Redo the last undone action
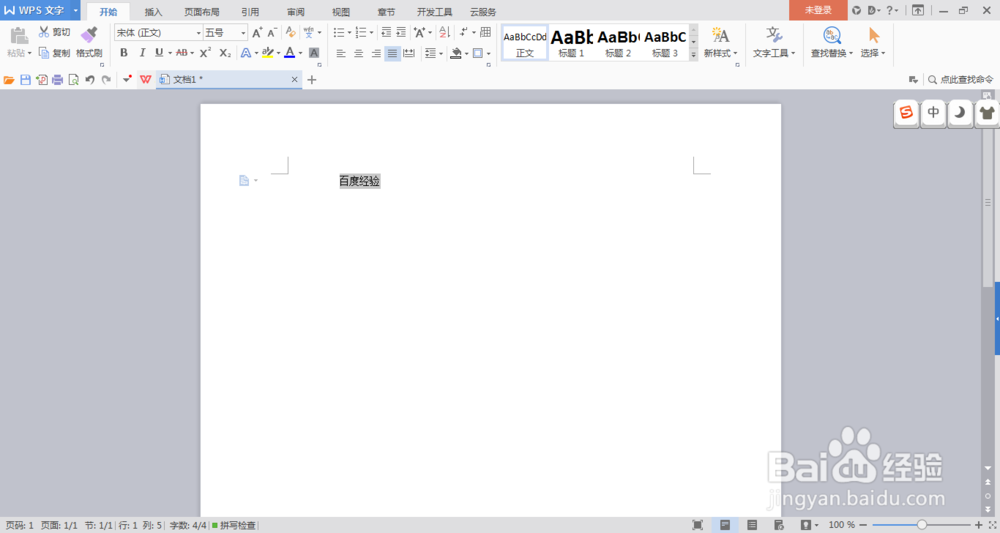This screenshot has width=1000, height=533. (x=107, y=80)
